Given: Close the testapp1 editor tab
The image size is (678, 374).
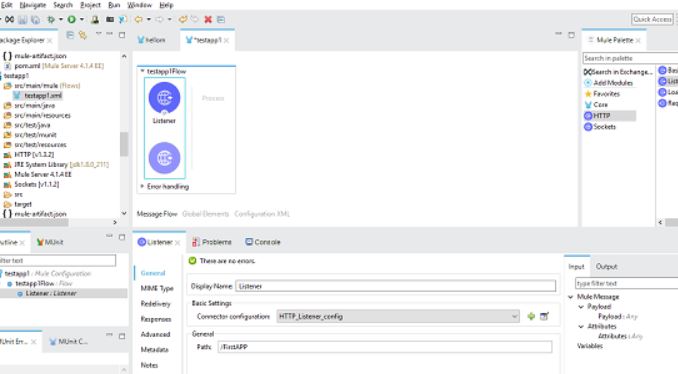Looking at the screenshot, I should click(227, 40).
